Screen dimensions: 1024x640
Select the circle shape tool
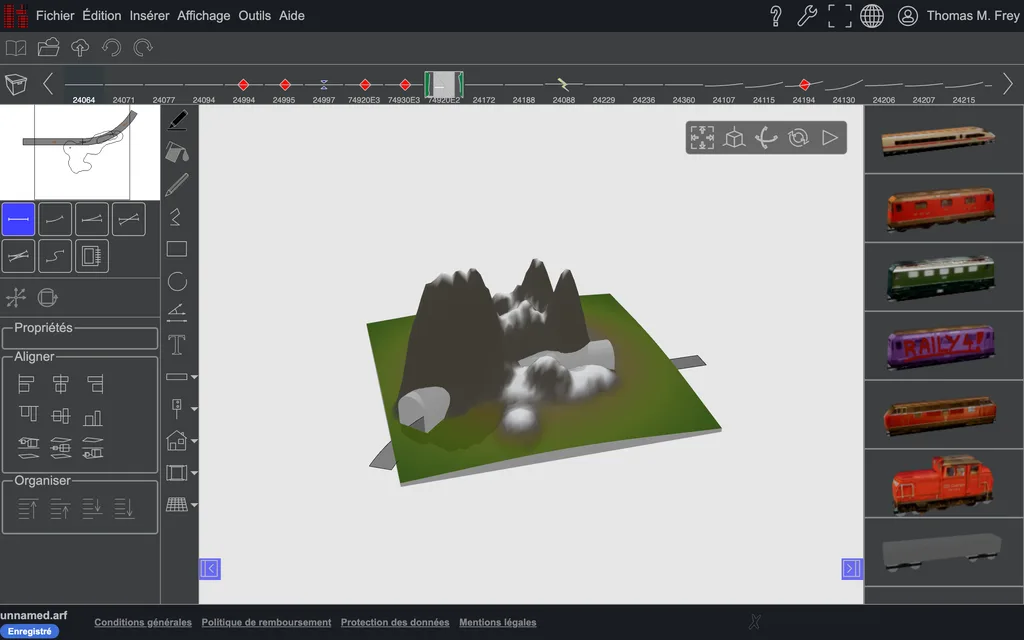177,281
